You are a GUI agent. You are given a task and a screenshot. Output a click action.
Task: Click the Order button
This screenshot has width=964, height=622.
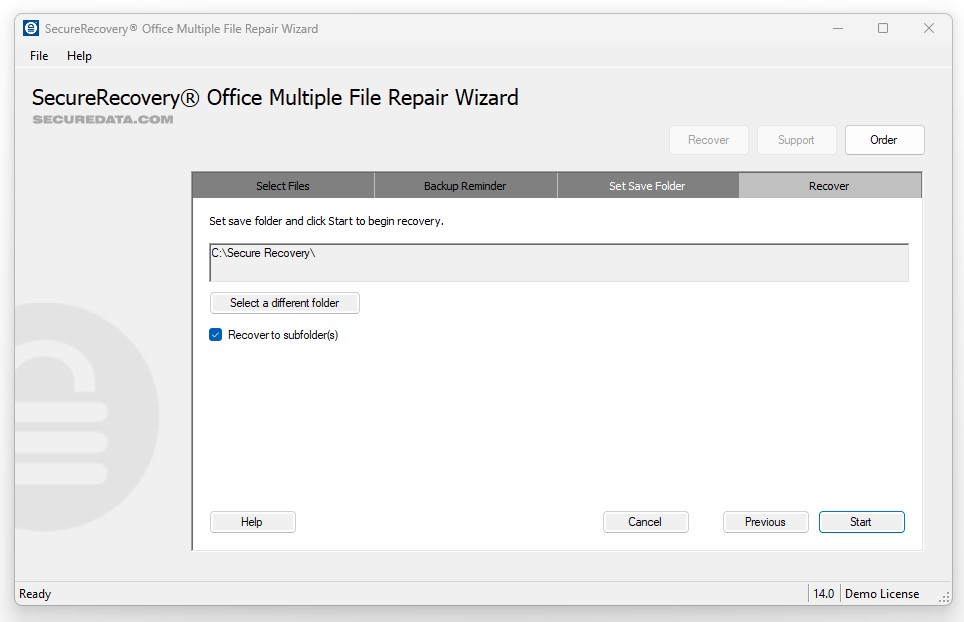click(x=884, y=140)
